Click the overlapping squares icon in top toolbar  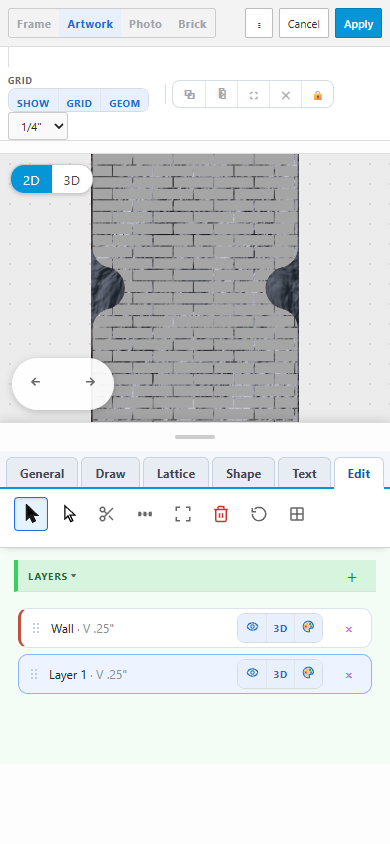(x=189, y=95)
